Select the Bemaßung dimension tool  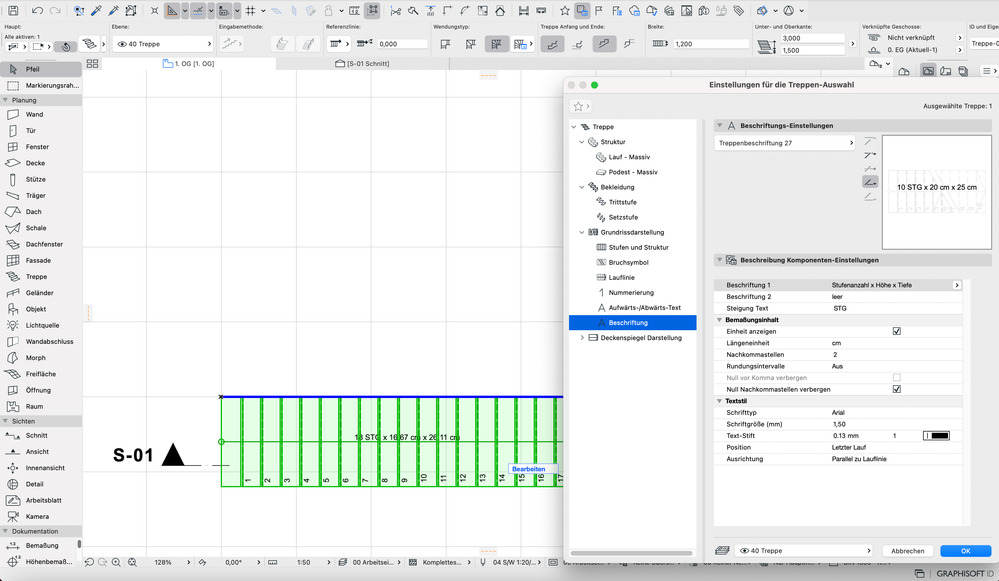[x=42, y=546]
